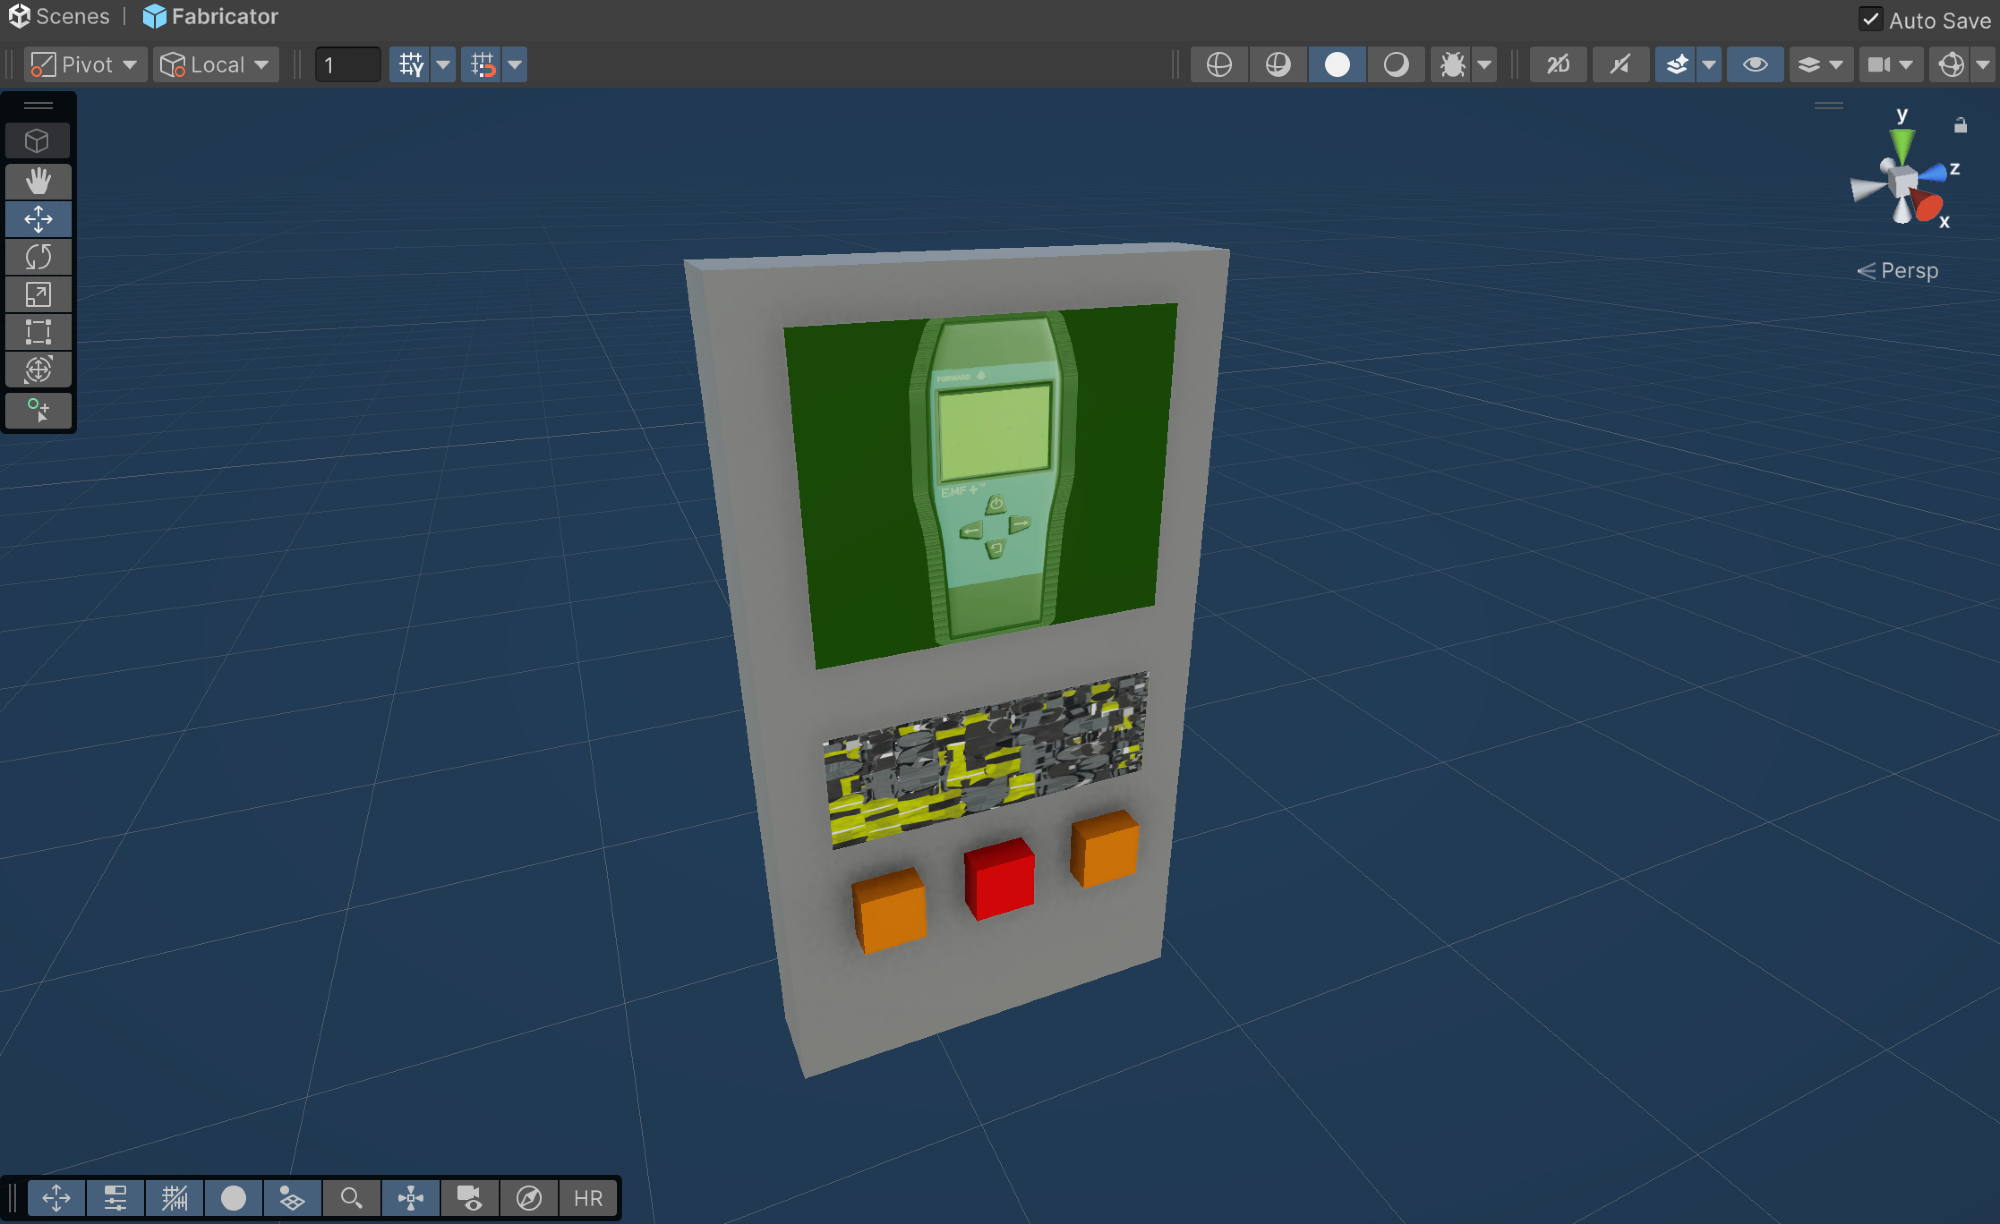Viewport: 2000px width, 1224px height.
Task: Select the Rotate tool
Action: (x=38, y=257)
